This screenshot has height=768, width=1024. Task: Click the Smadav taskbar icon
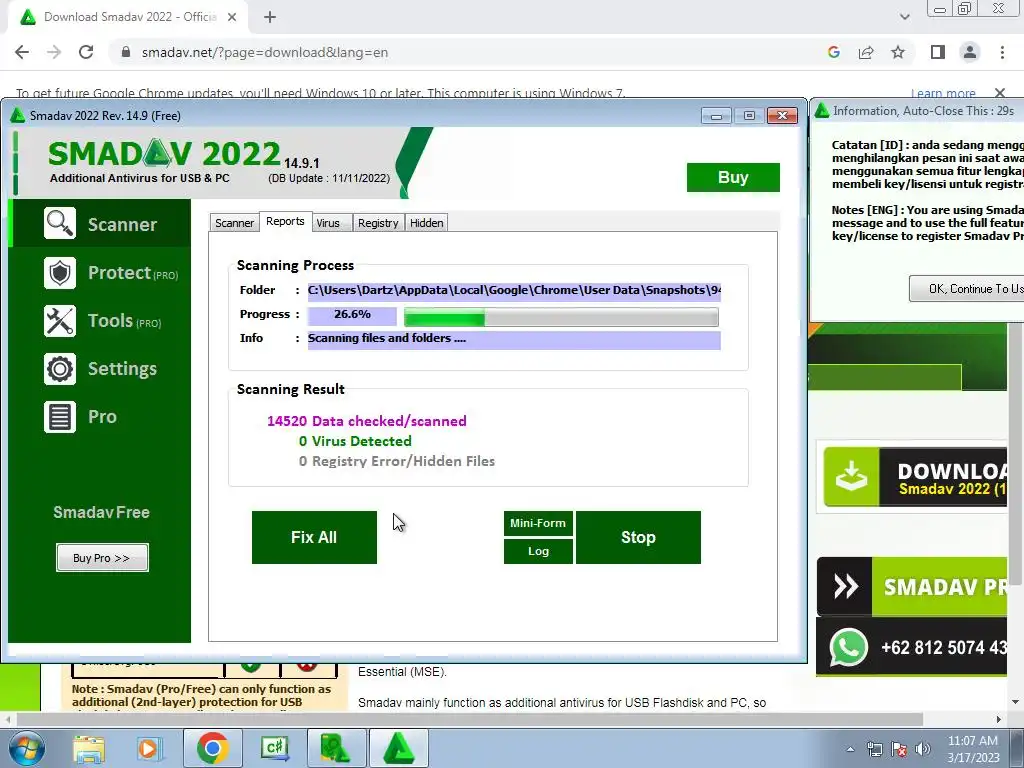click(x=399, y=748)
